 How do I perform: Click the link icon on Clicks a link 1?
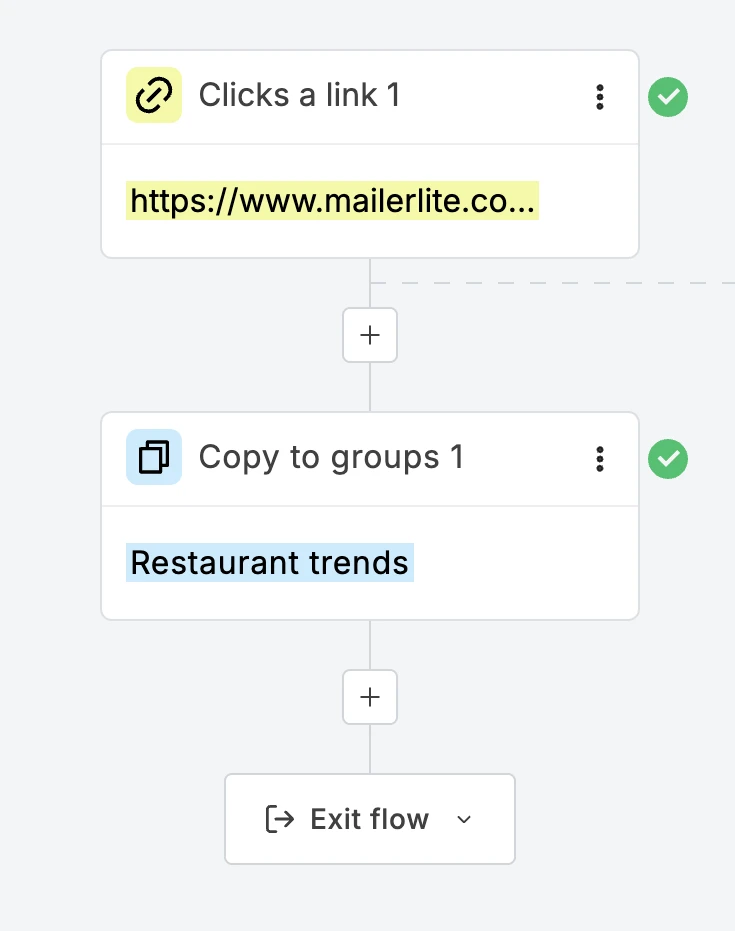154,95
